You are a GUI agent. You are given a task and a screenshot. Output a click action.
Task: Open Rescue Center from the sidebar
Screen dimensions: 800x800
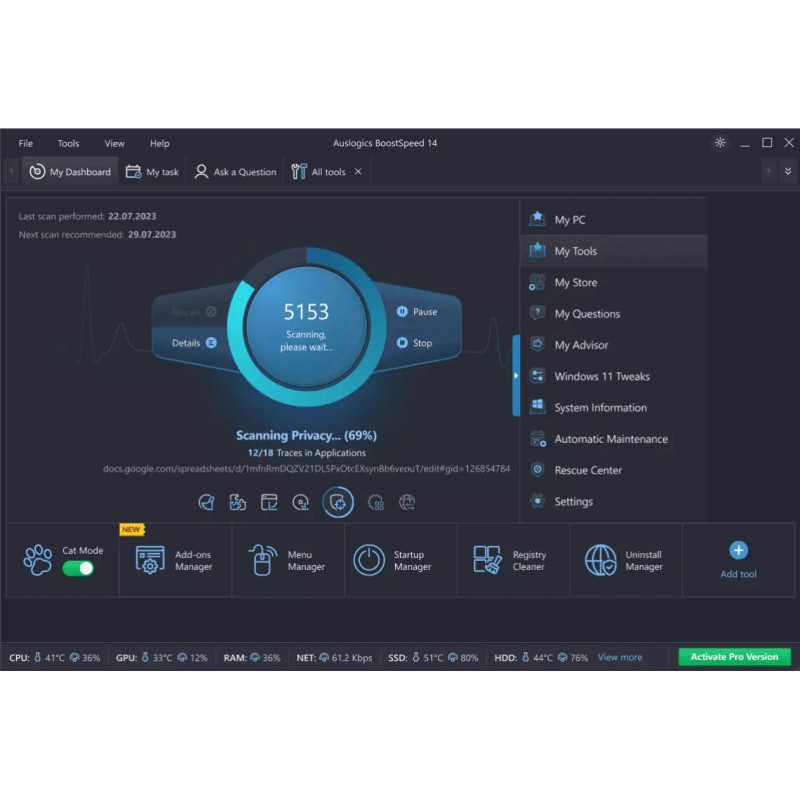click(x=588, y=470)
